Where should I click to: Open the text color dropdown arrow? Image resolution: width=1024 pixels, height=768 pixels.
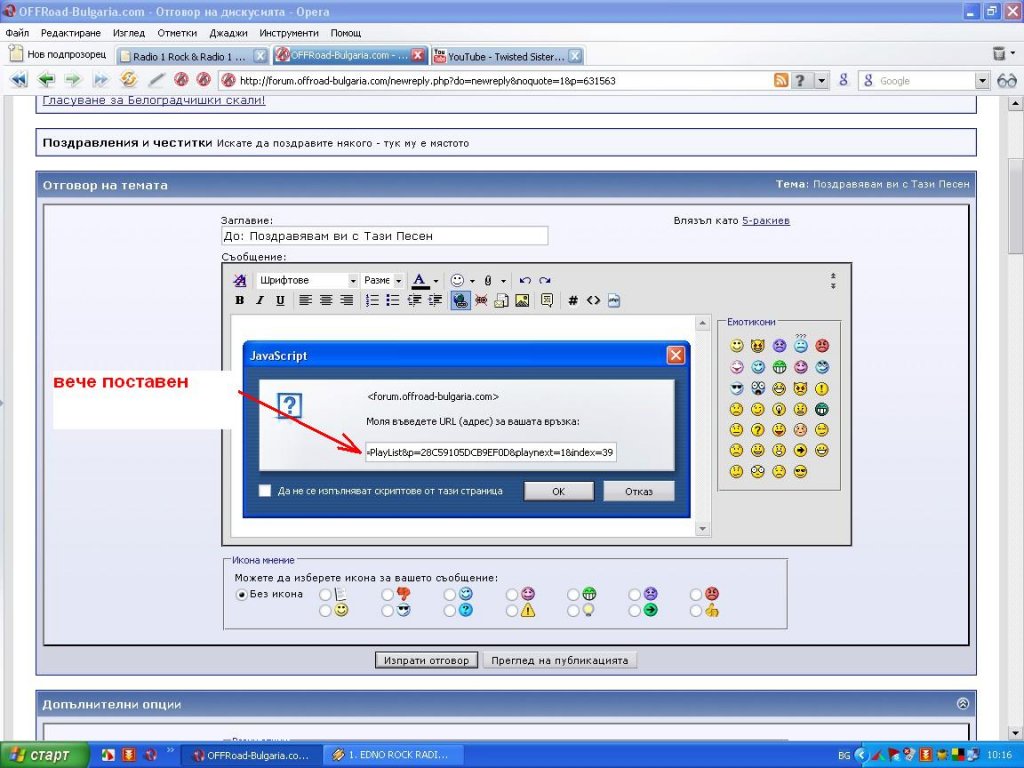pyautogui.click(x=436, y=281)
